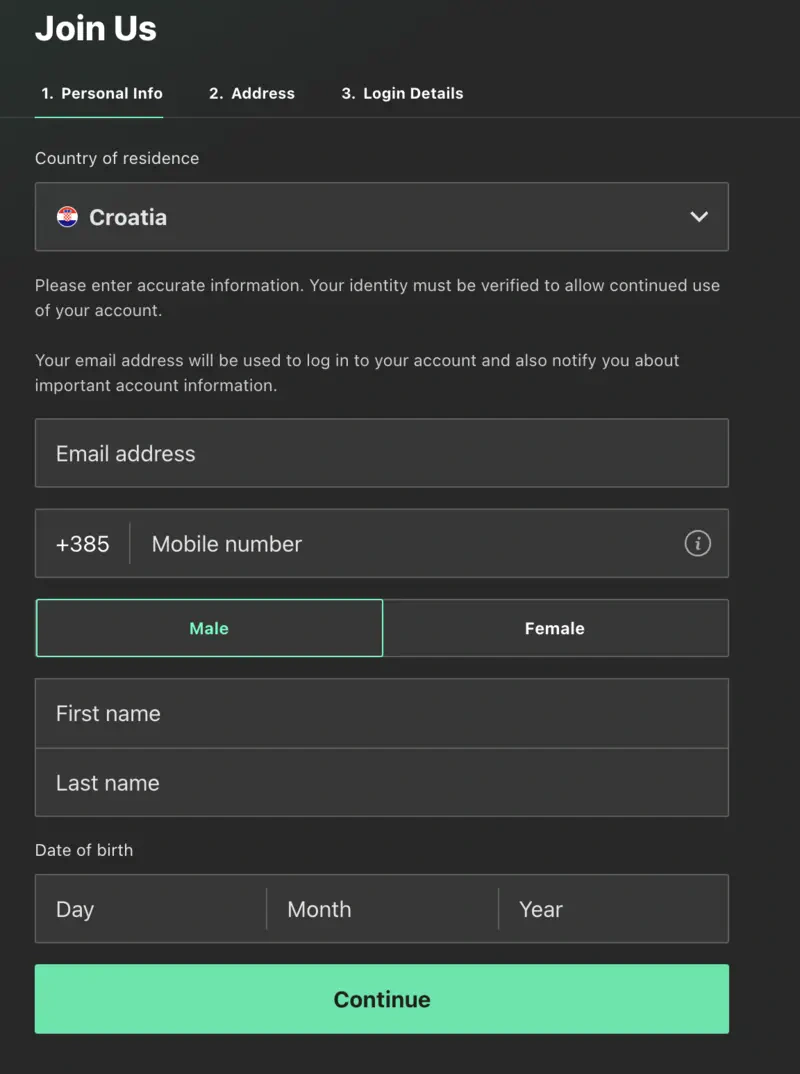This screenshot has width=800, height=1074.
Task: Click the Last name input
Action: coord(381,783)
